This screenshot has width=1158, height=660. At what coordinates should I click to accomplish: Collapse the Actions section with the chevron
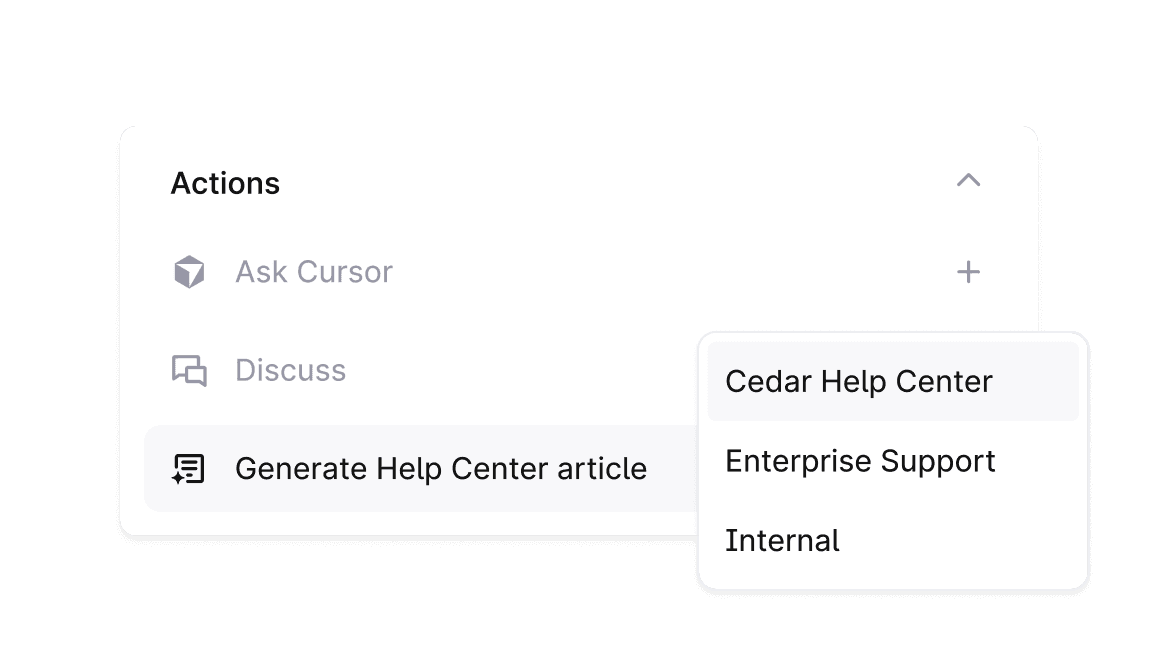coord(968,181)
